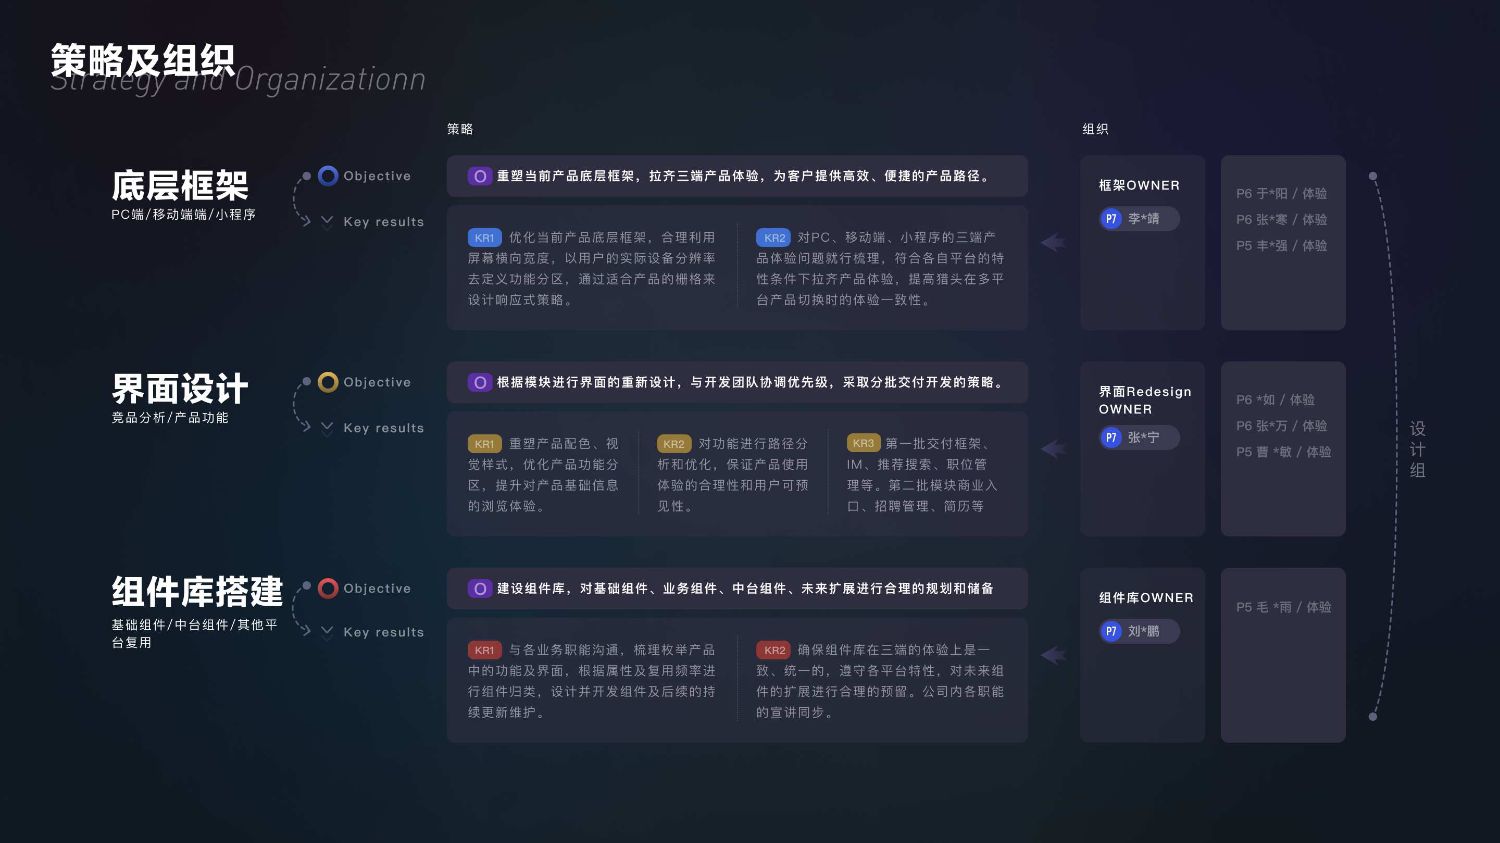Expand Key results chevron under 界面设计
The width and height of the screenshot is (1500, 843).
(327, 428)
